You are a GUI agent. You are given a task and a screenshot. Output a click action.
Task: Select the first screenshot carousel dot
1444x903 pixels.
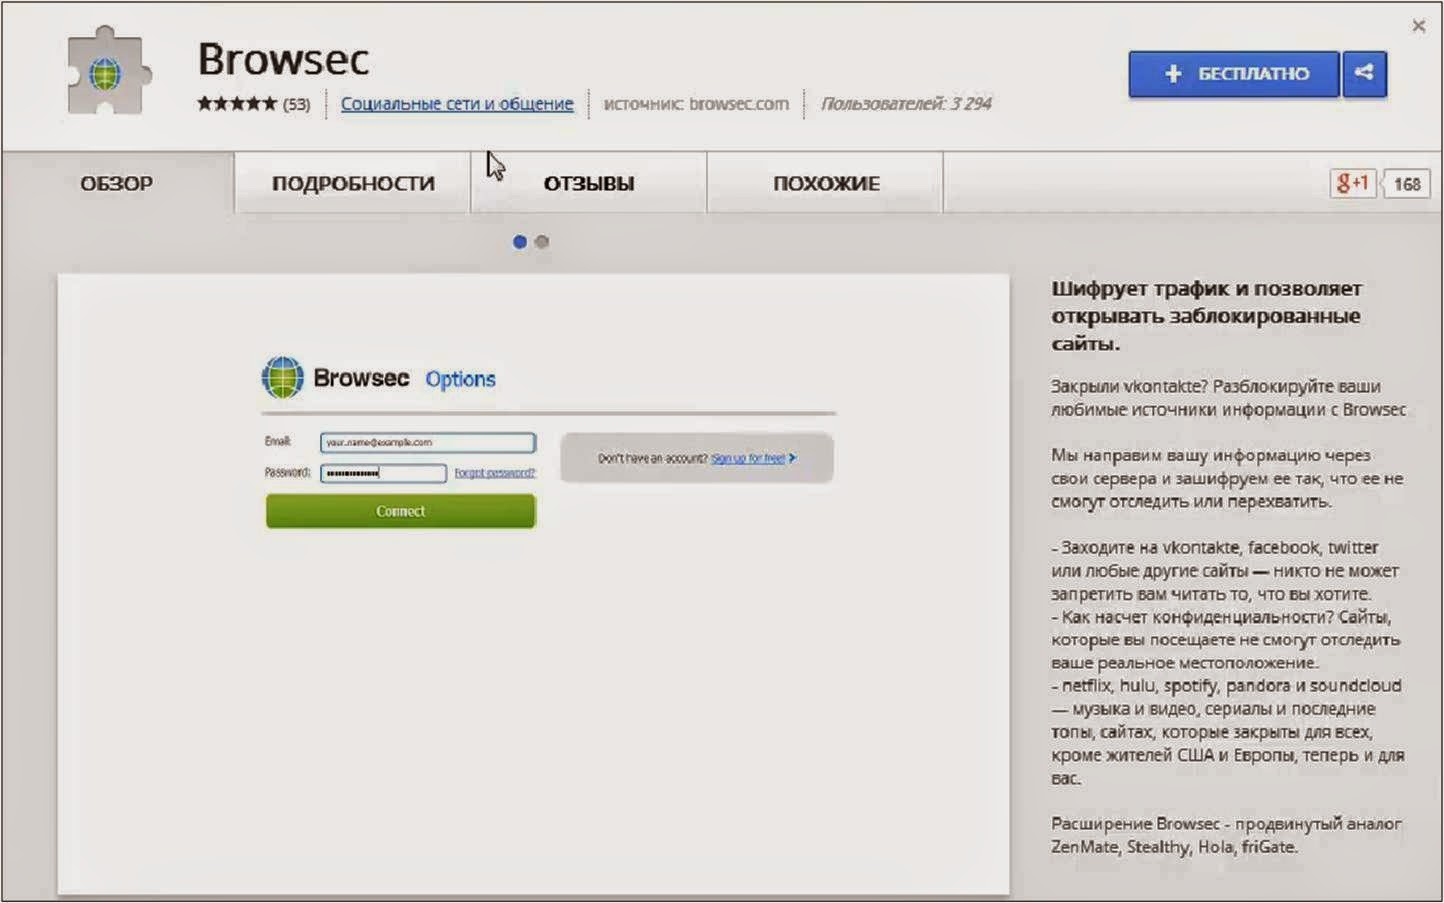520,242
